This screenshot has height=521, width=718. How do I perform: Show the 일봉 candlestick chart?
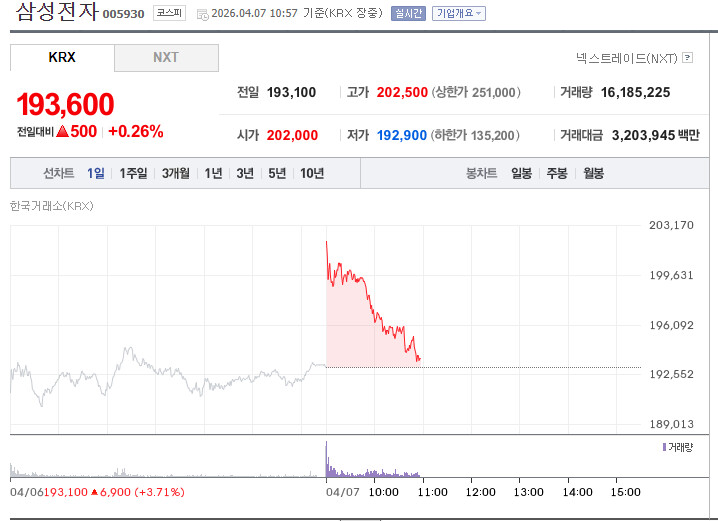[x=522, y=173]
